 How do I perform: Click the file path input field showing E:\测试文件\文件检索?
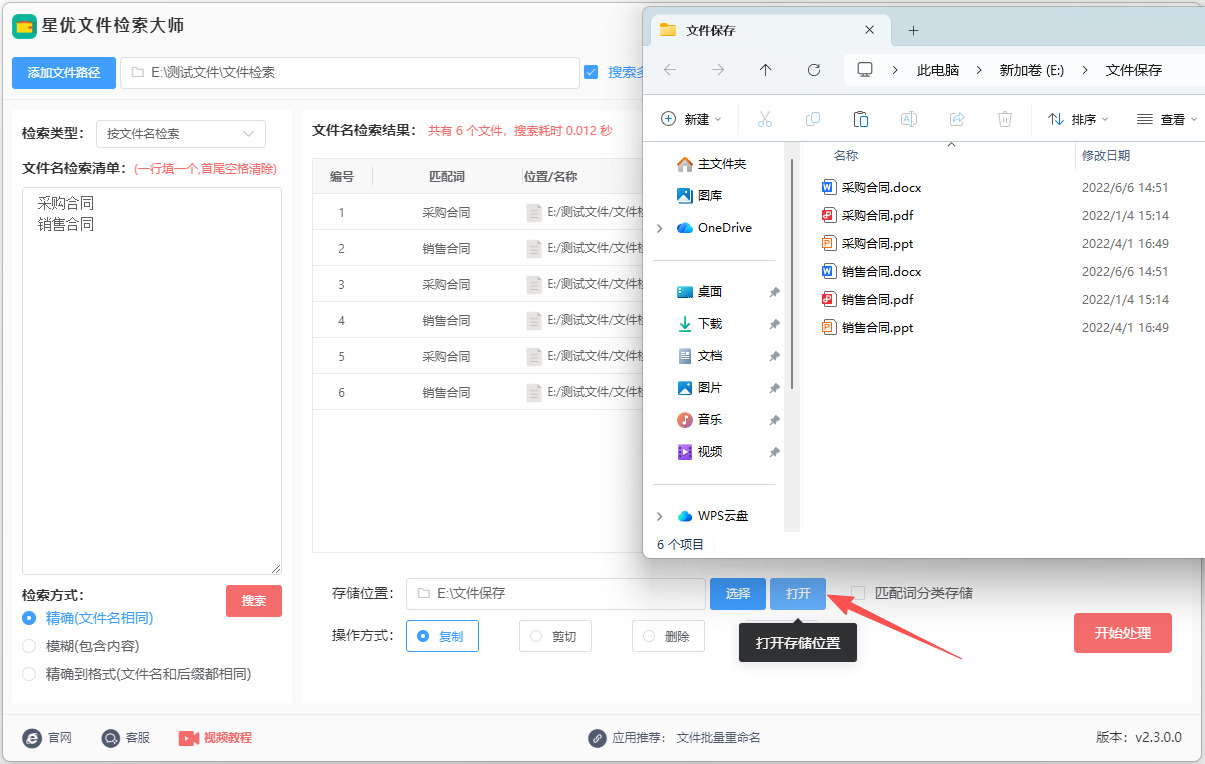350,73
